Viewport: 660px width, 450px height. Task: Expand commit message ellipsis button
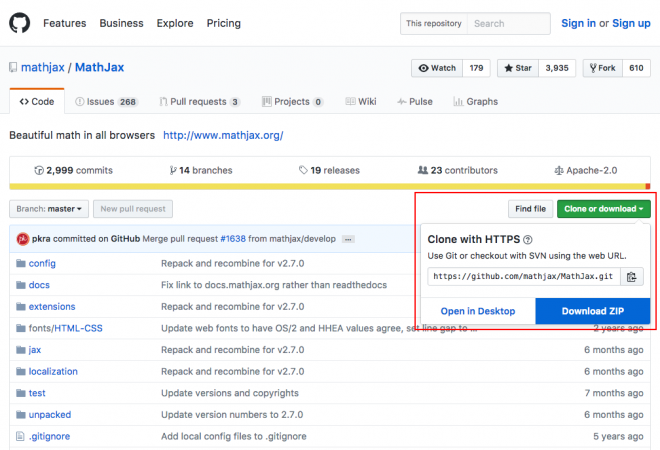point(348,240)
